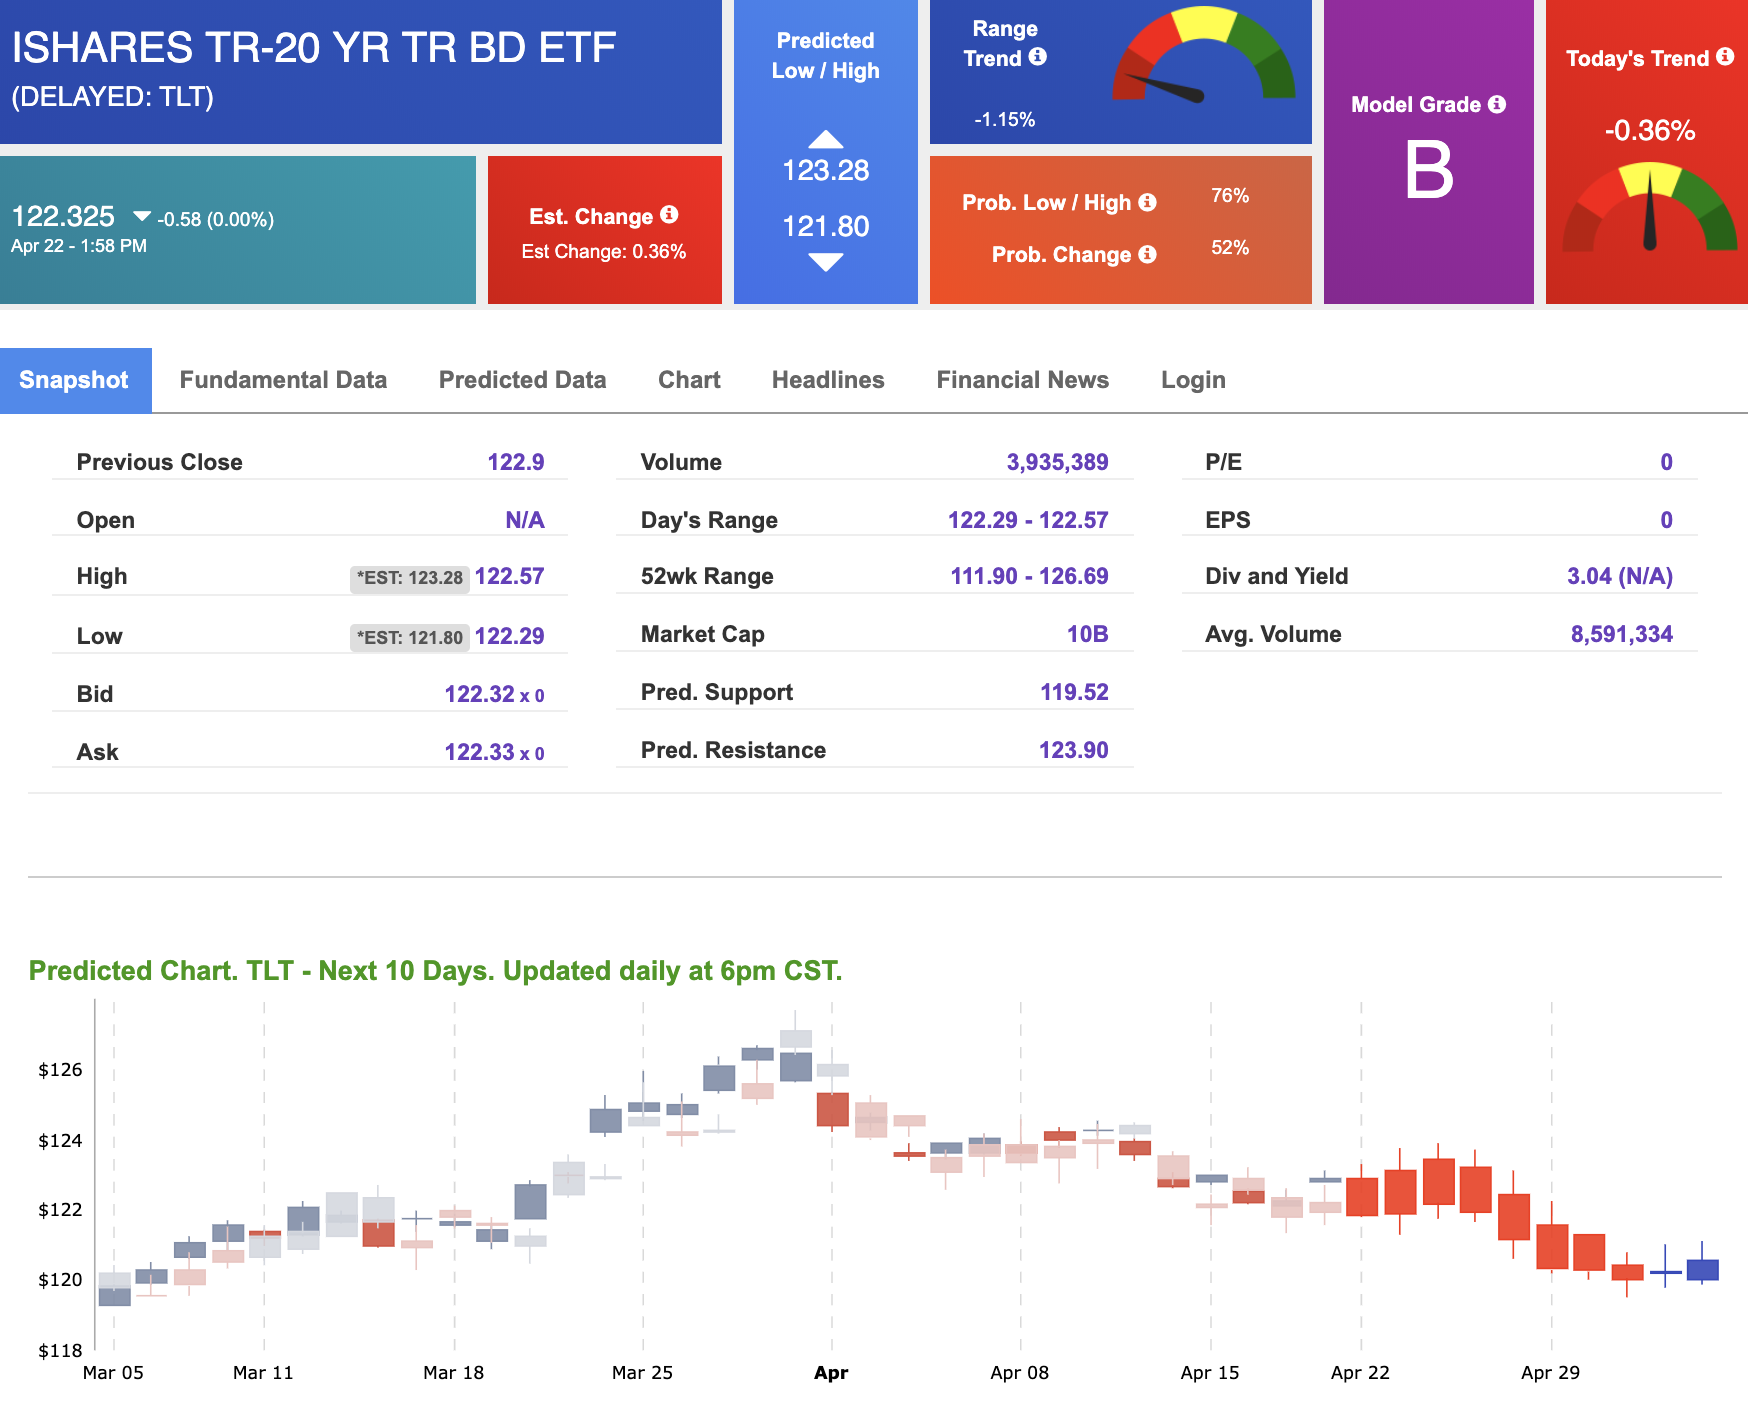Click the Ask value 122.33 x 0
1748x1402 pixels.
(x=494, y=752)
